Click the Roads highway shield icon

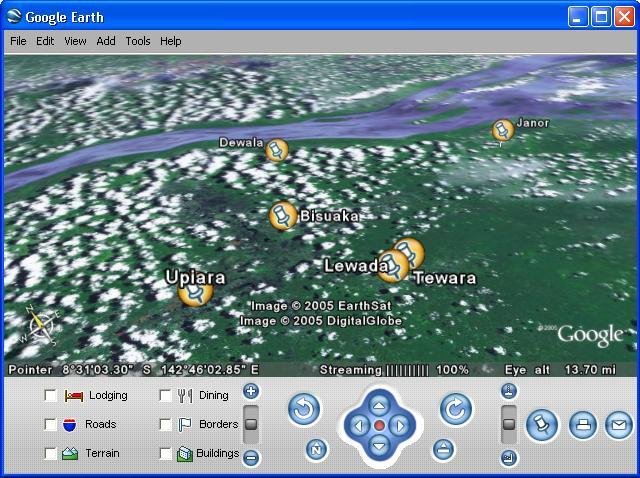pos(70,425)
